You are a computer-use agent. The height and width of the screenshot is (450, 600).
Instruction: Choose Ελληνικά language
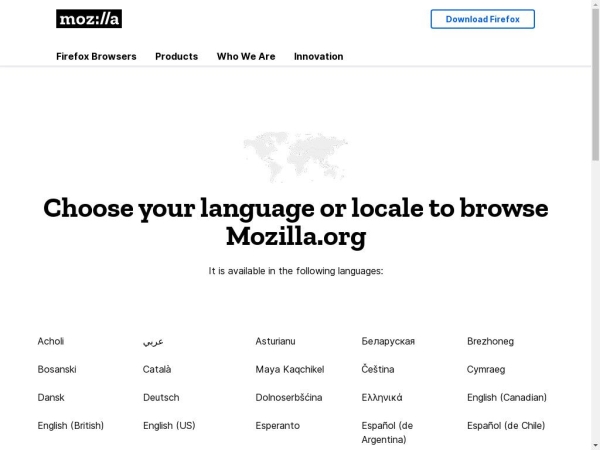382,398
